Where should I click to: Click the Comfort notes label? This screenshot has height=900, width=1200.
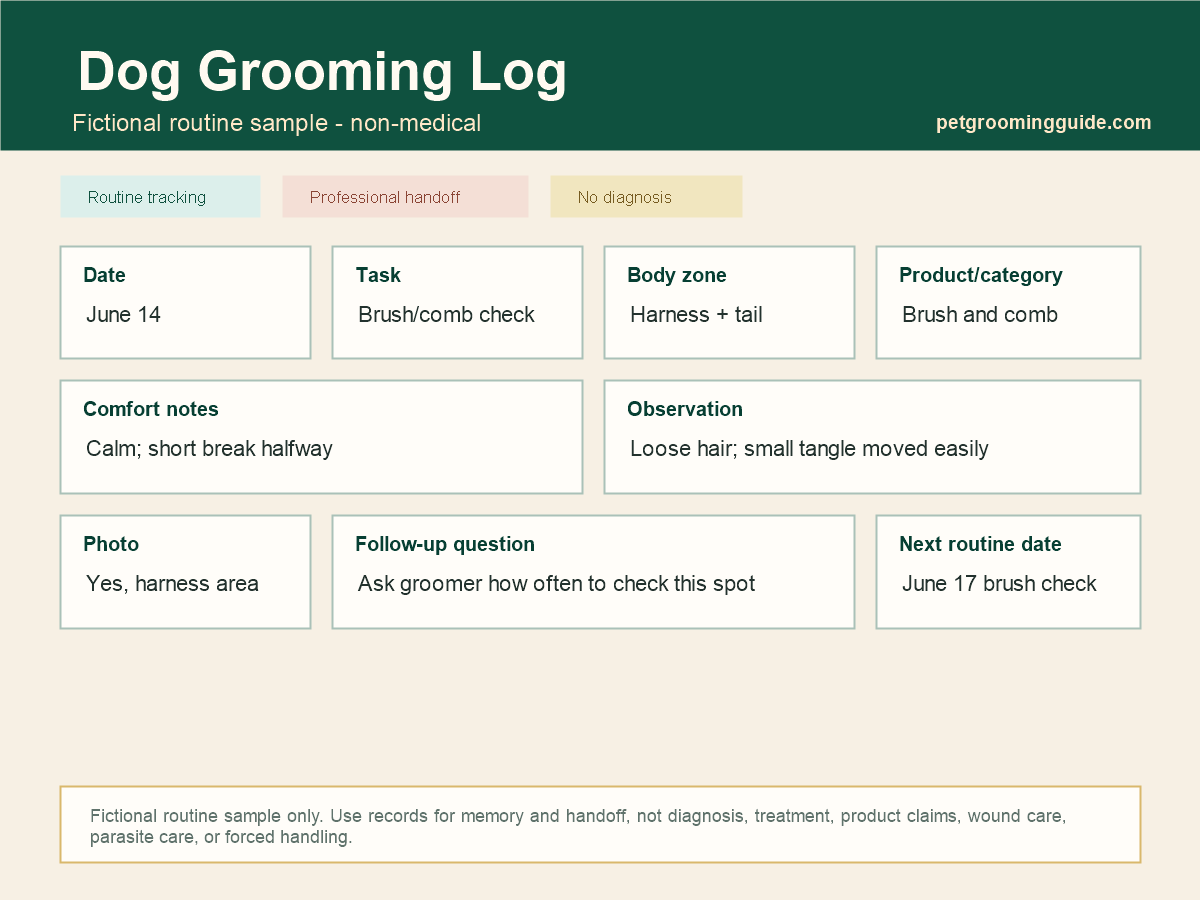pyautogui.click(x=151, y=409)
